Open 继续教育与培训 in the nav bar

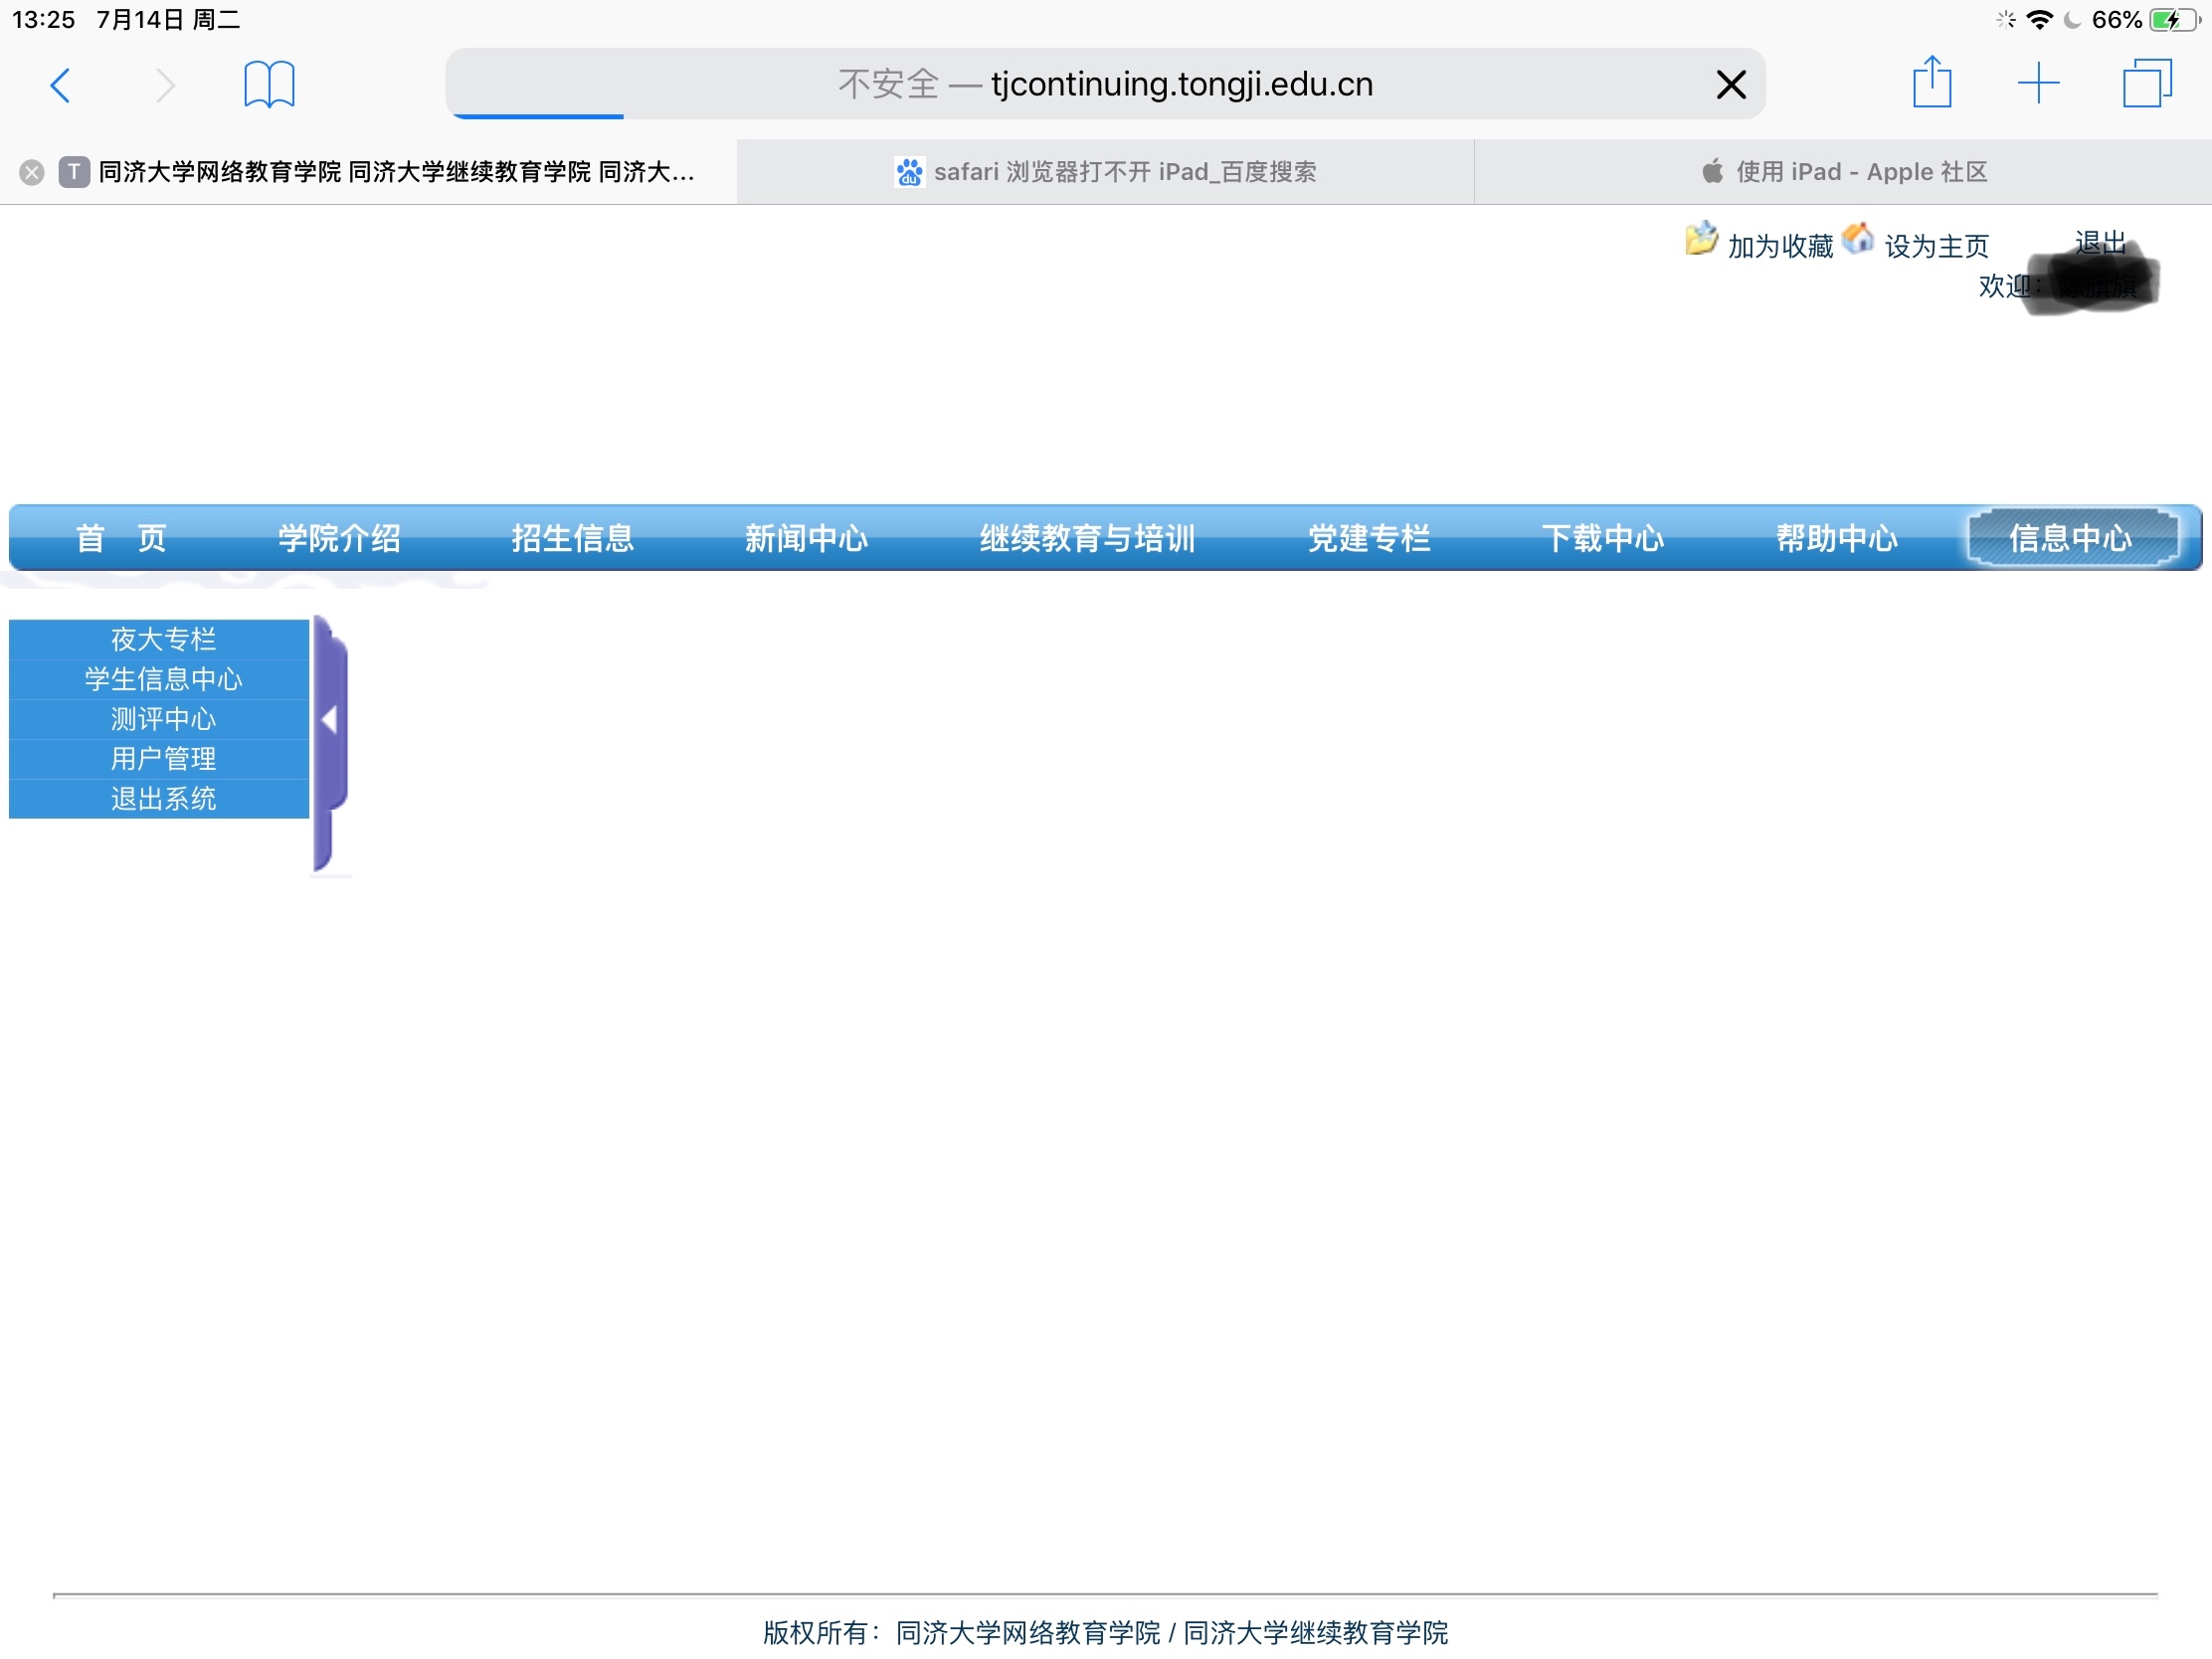1087,538
